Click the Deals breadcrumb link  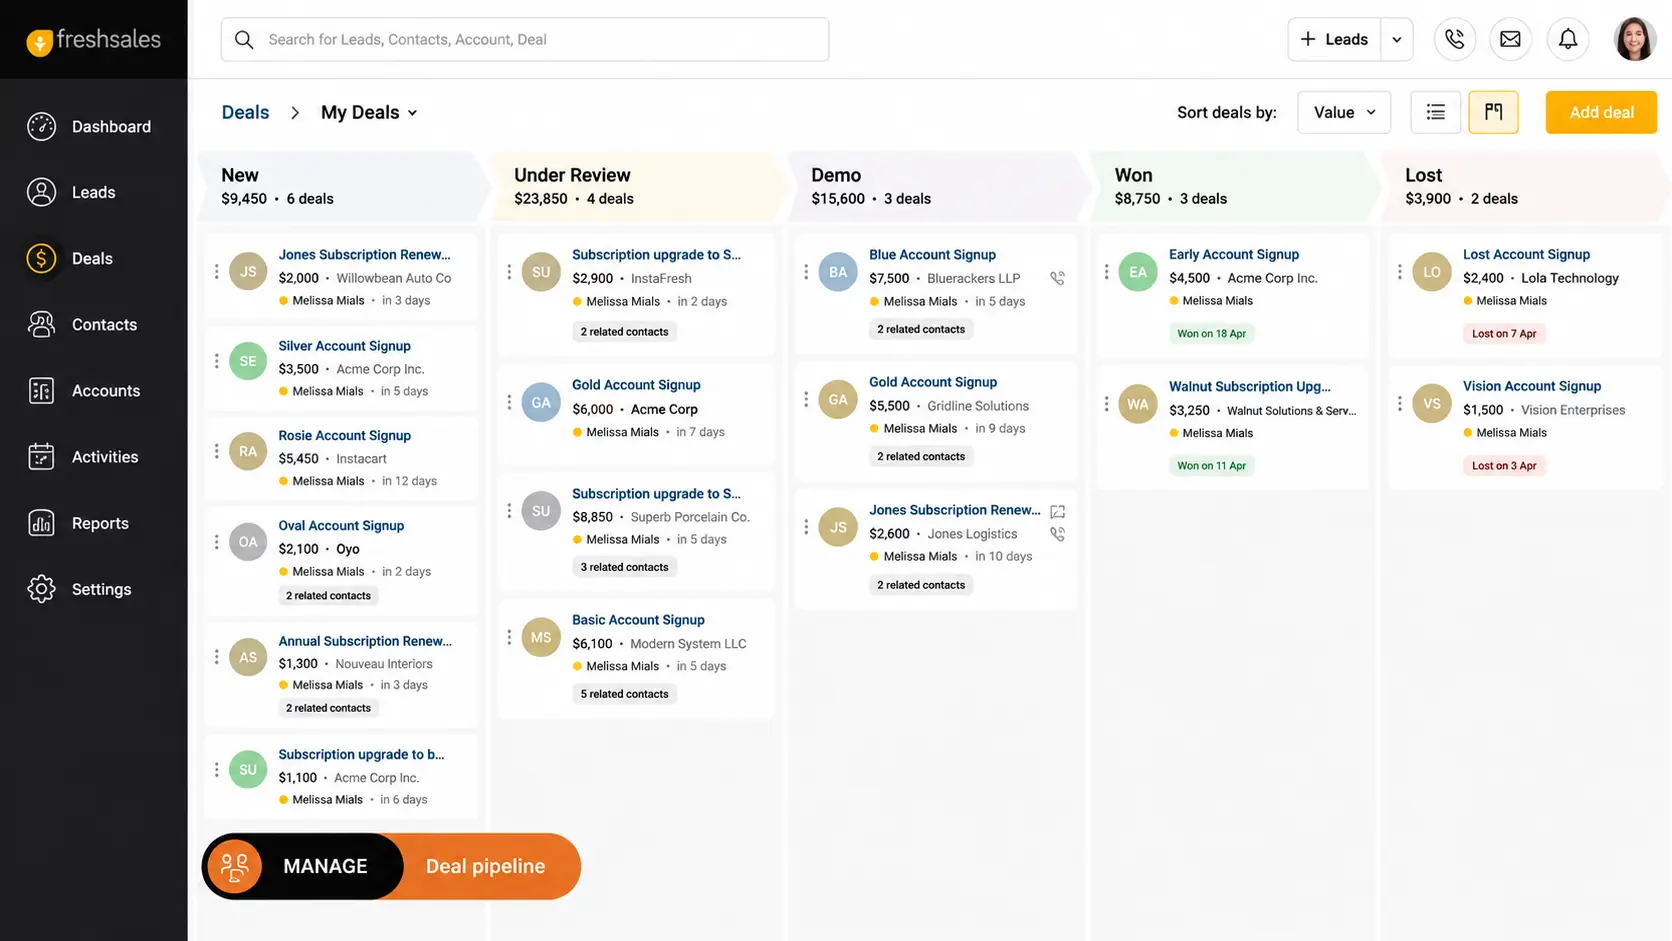[x=245, y=112]
